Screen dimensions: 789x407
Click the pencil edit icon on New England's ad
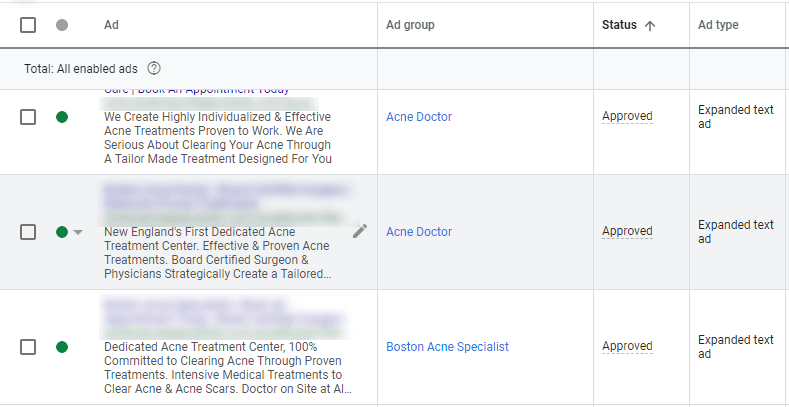[x=360, y=231]
